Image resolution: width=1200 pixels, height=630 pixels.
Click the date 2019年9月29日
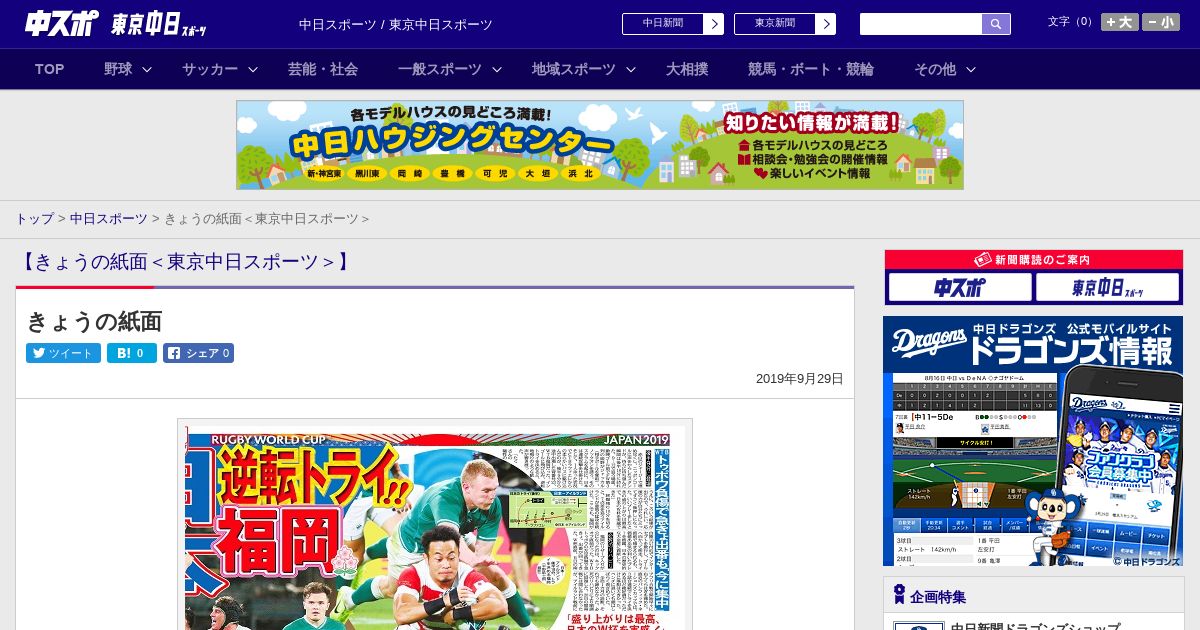(x=800, y=379)
